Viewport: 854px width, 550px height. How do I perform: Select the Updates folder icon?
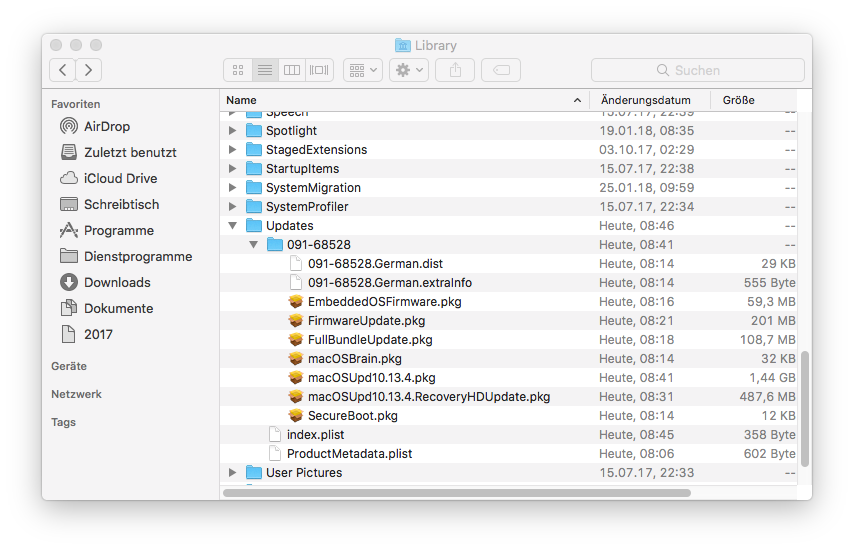pos(254,225)
